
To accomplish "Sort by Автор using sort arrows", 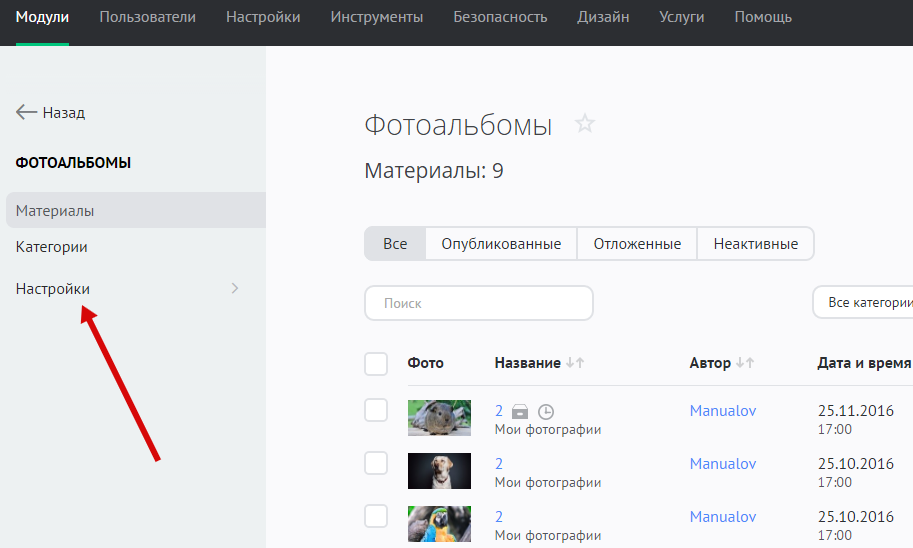I will 745,363.
